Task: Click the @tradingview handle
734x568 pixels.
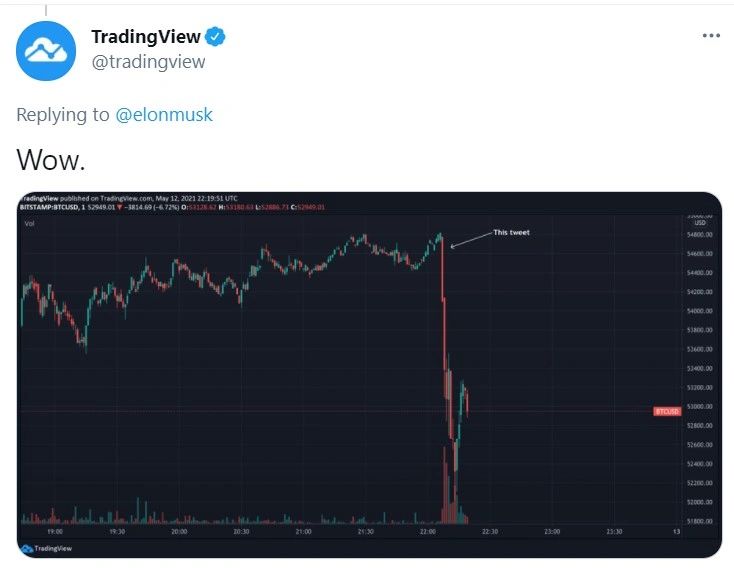Action: (x=148, y=62)
